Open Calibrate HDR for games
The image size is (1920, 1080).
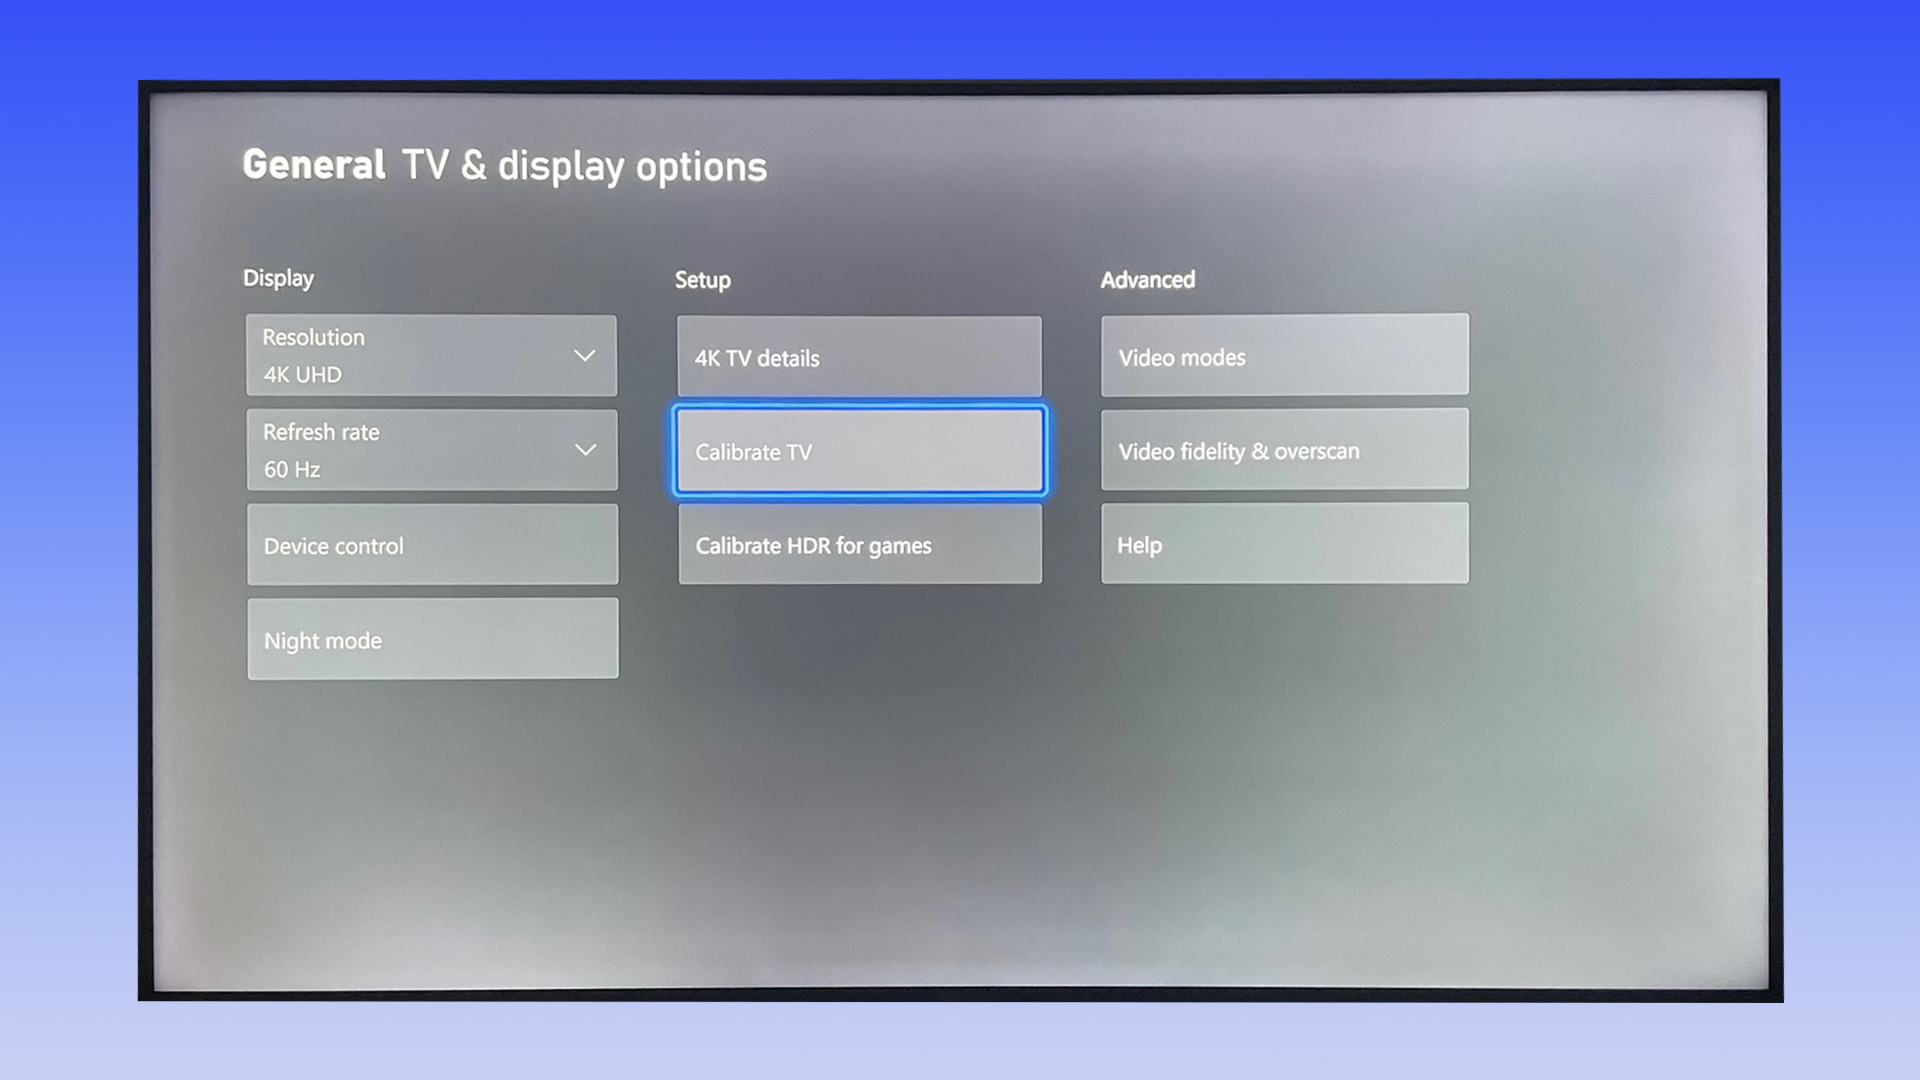click(858, 545)
